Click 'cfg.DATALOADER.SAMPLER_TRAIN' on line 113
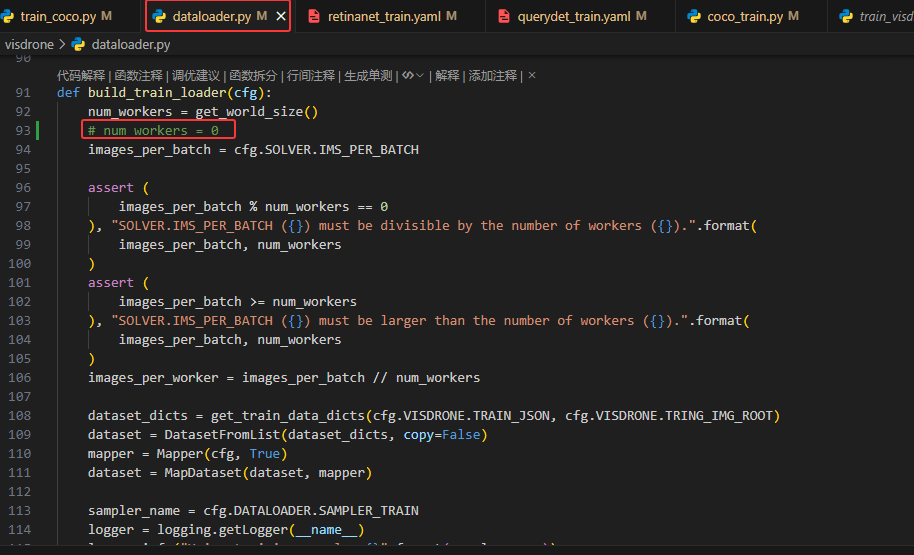Image resolution: width=914 pixels, height=555 pixels. tap(311, 511)
